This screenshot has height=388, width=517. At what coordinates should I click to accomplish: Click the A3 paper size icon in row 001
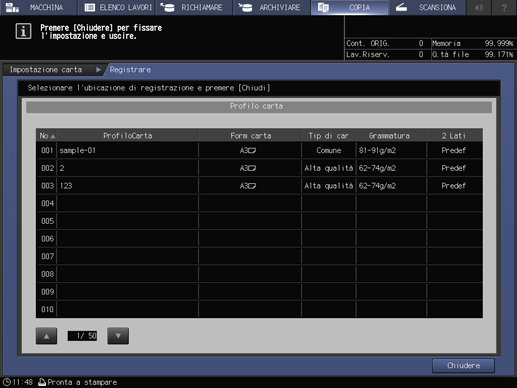click(248, 151)
